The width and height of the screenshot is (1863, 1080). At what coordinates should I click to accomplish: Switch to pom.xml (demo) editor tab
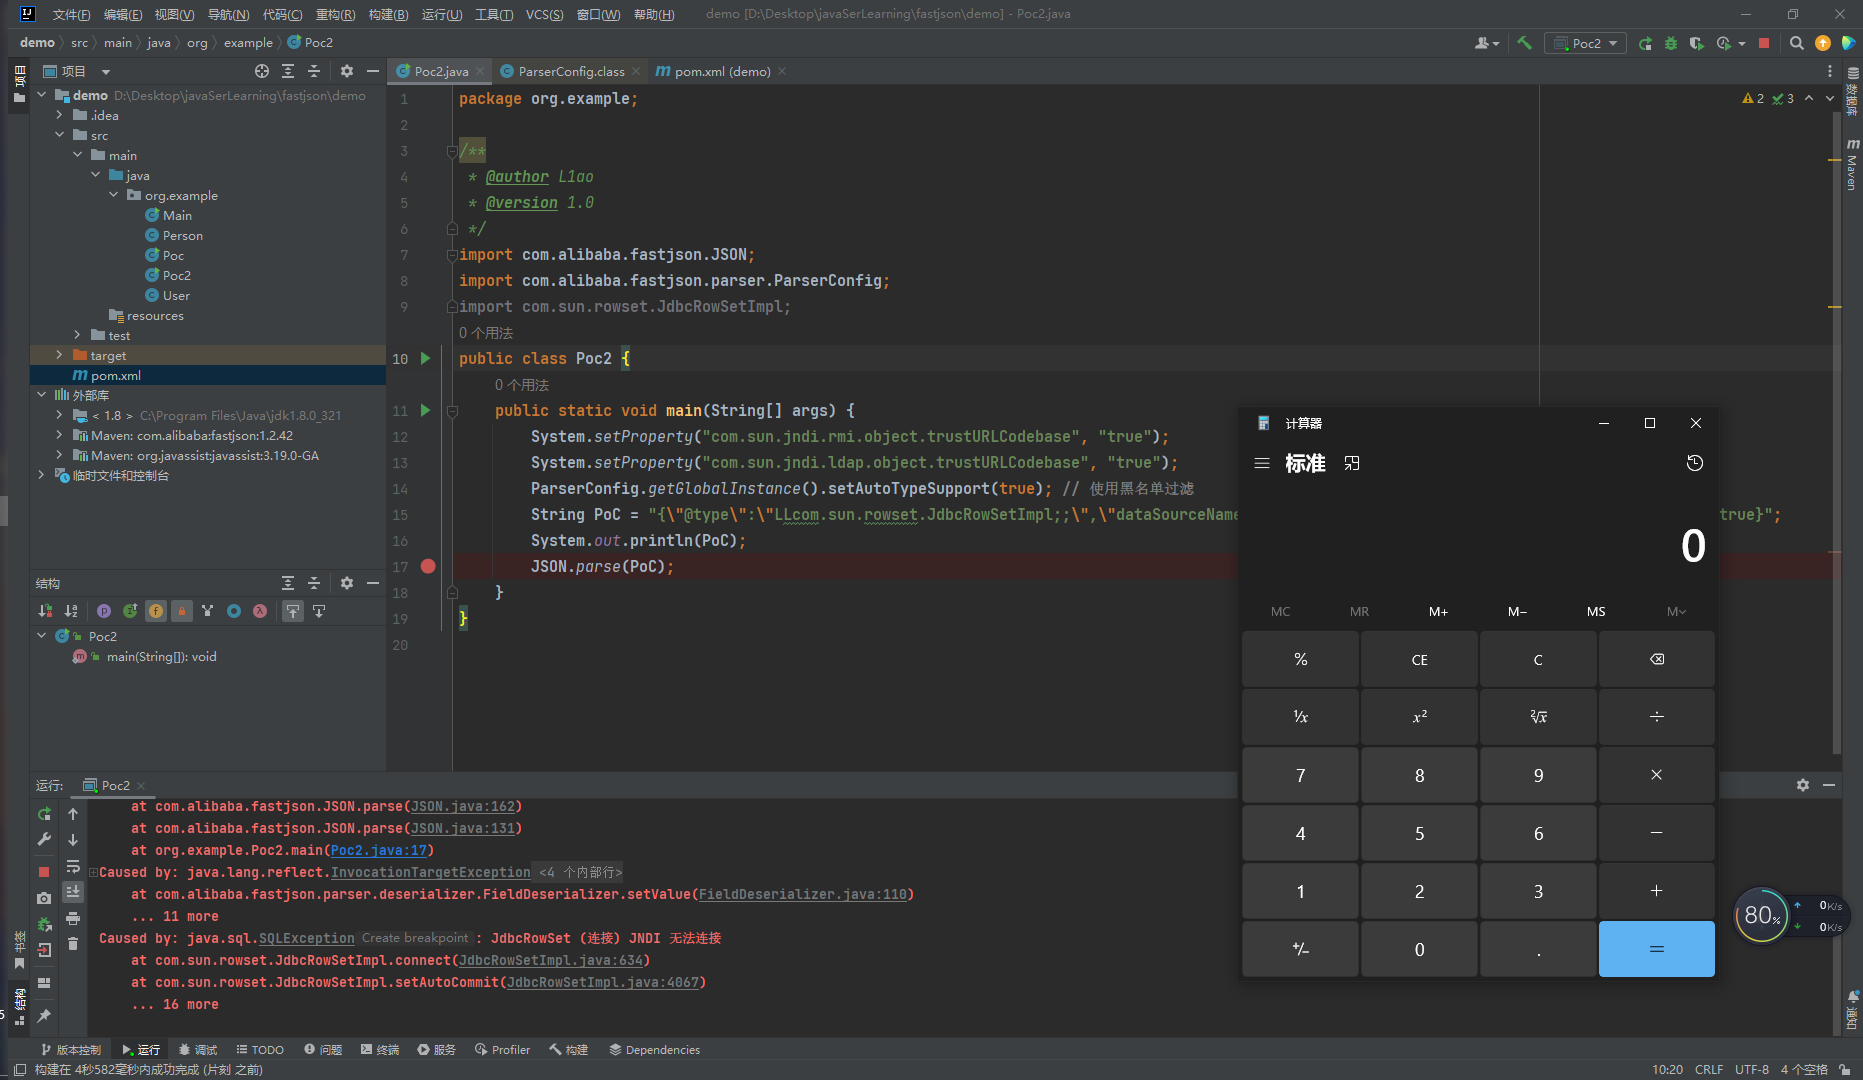coord(721,71)
